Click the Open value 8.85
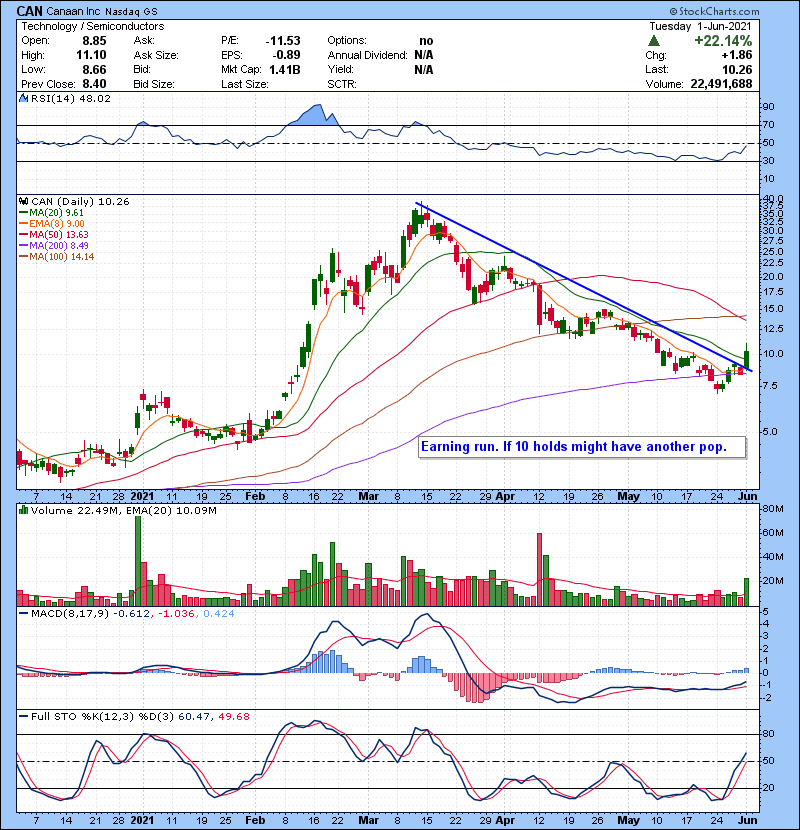 [94, 41]
